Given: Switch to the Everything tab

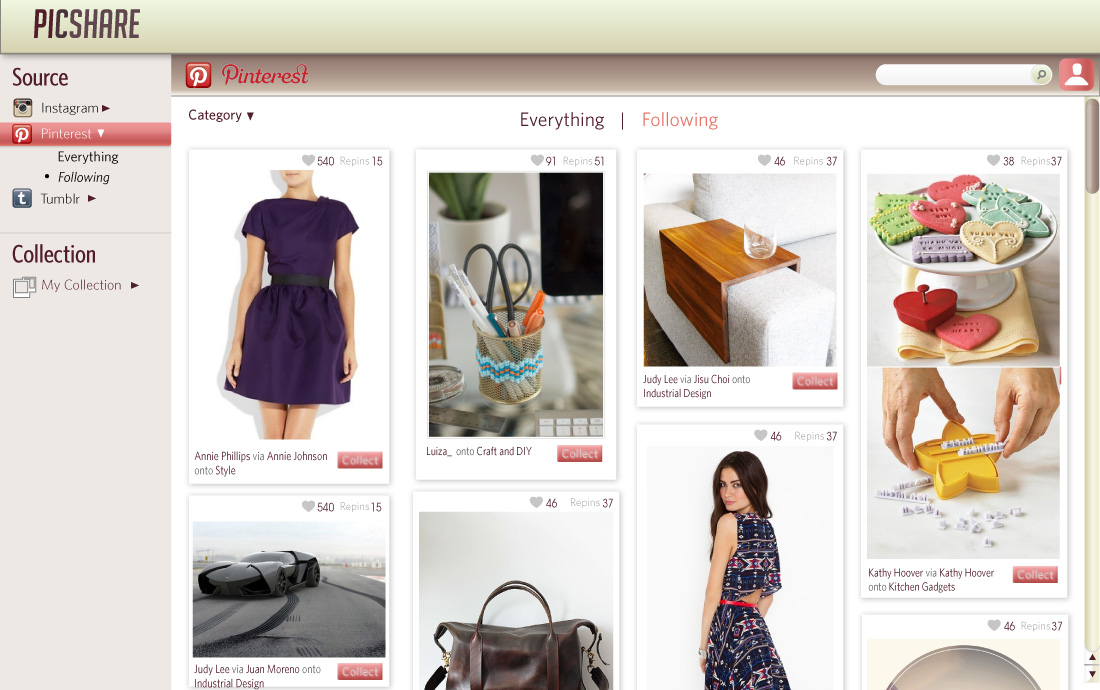Looking at the screenshot, I should pos(562,120).
